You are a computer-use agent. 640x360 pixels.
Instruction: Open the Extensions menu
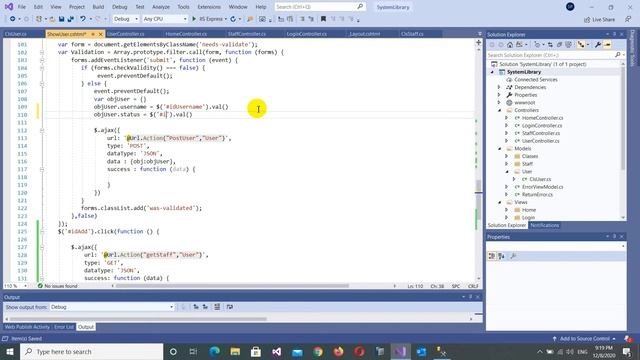point(209,7)
